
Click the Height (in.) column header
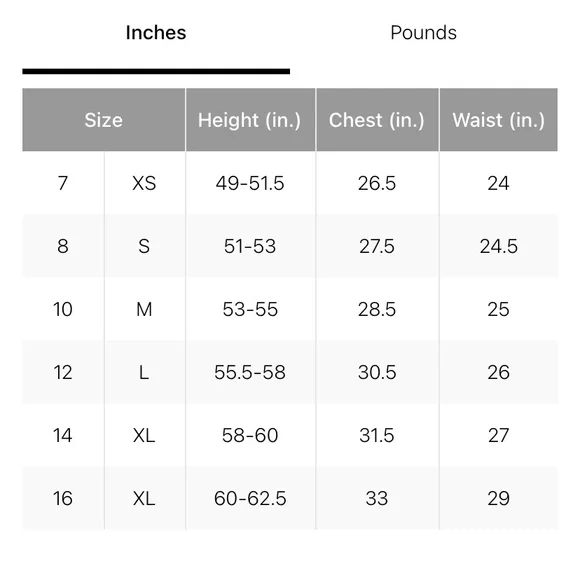[250, 120]
